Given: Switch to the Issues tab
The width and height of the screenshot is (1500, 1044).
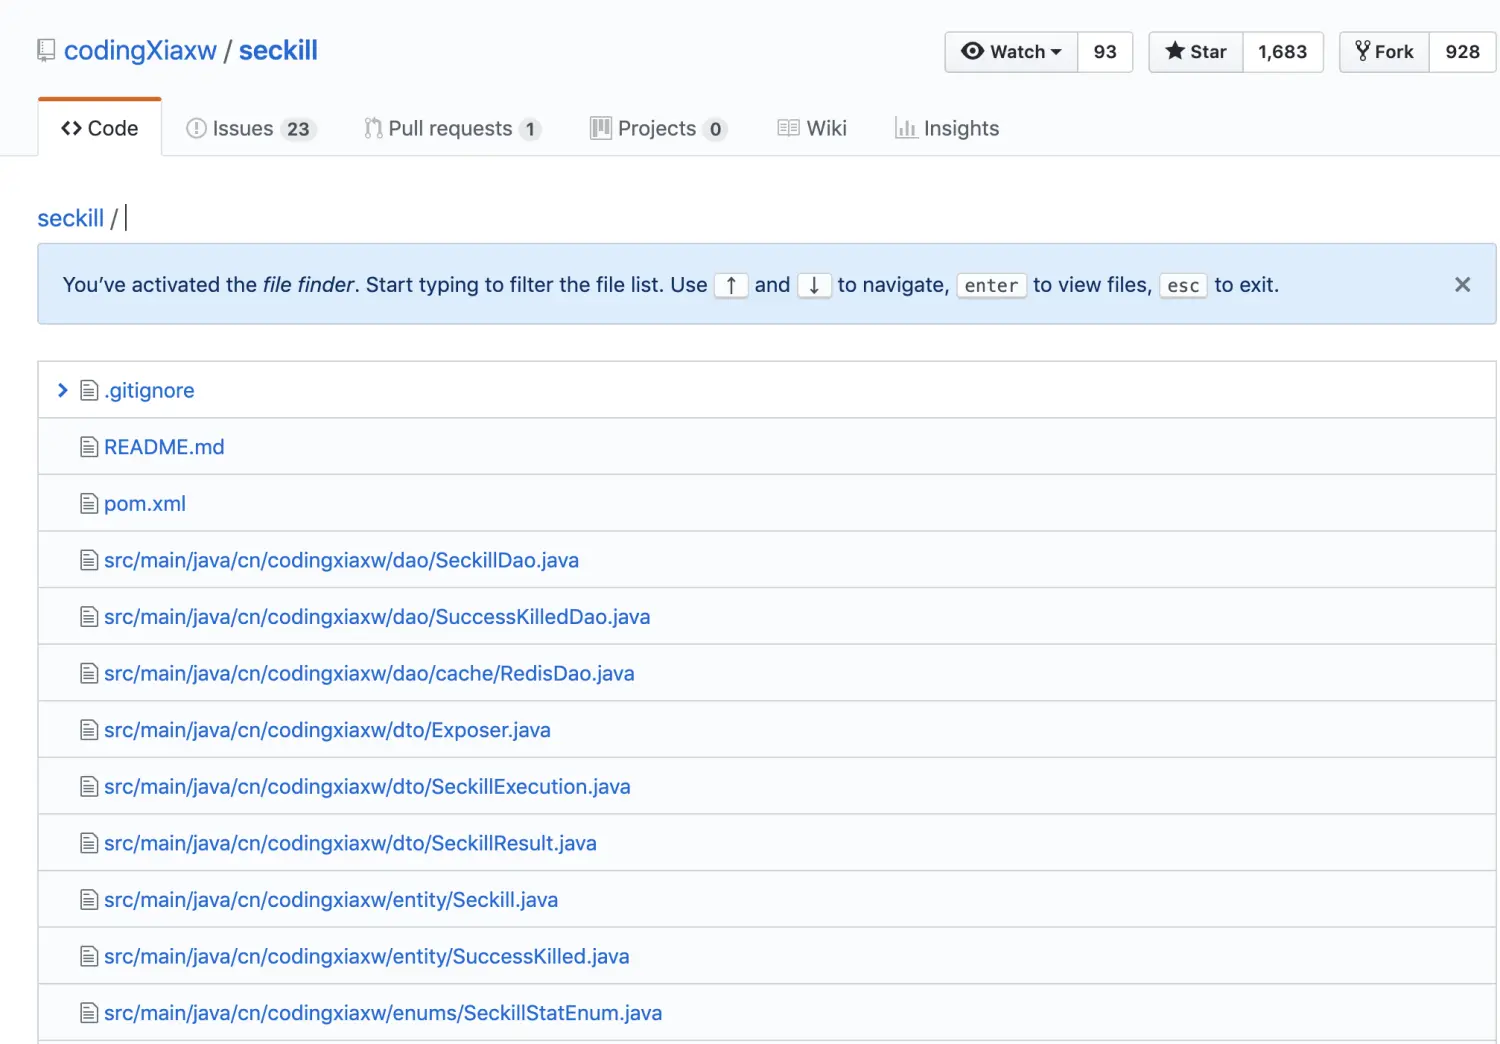Looking at the screenshot, I should (251, 129).
